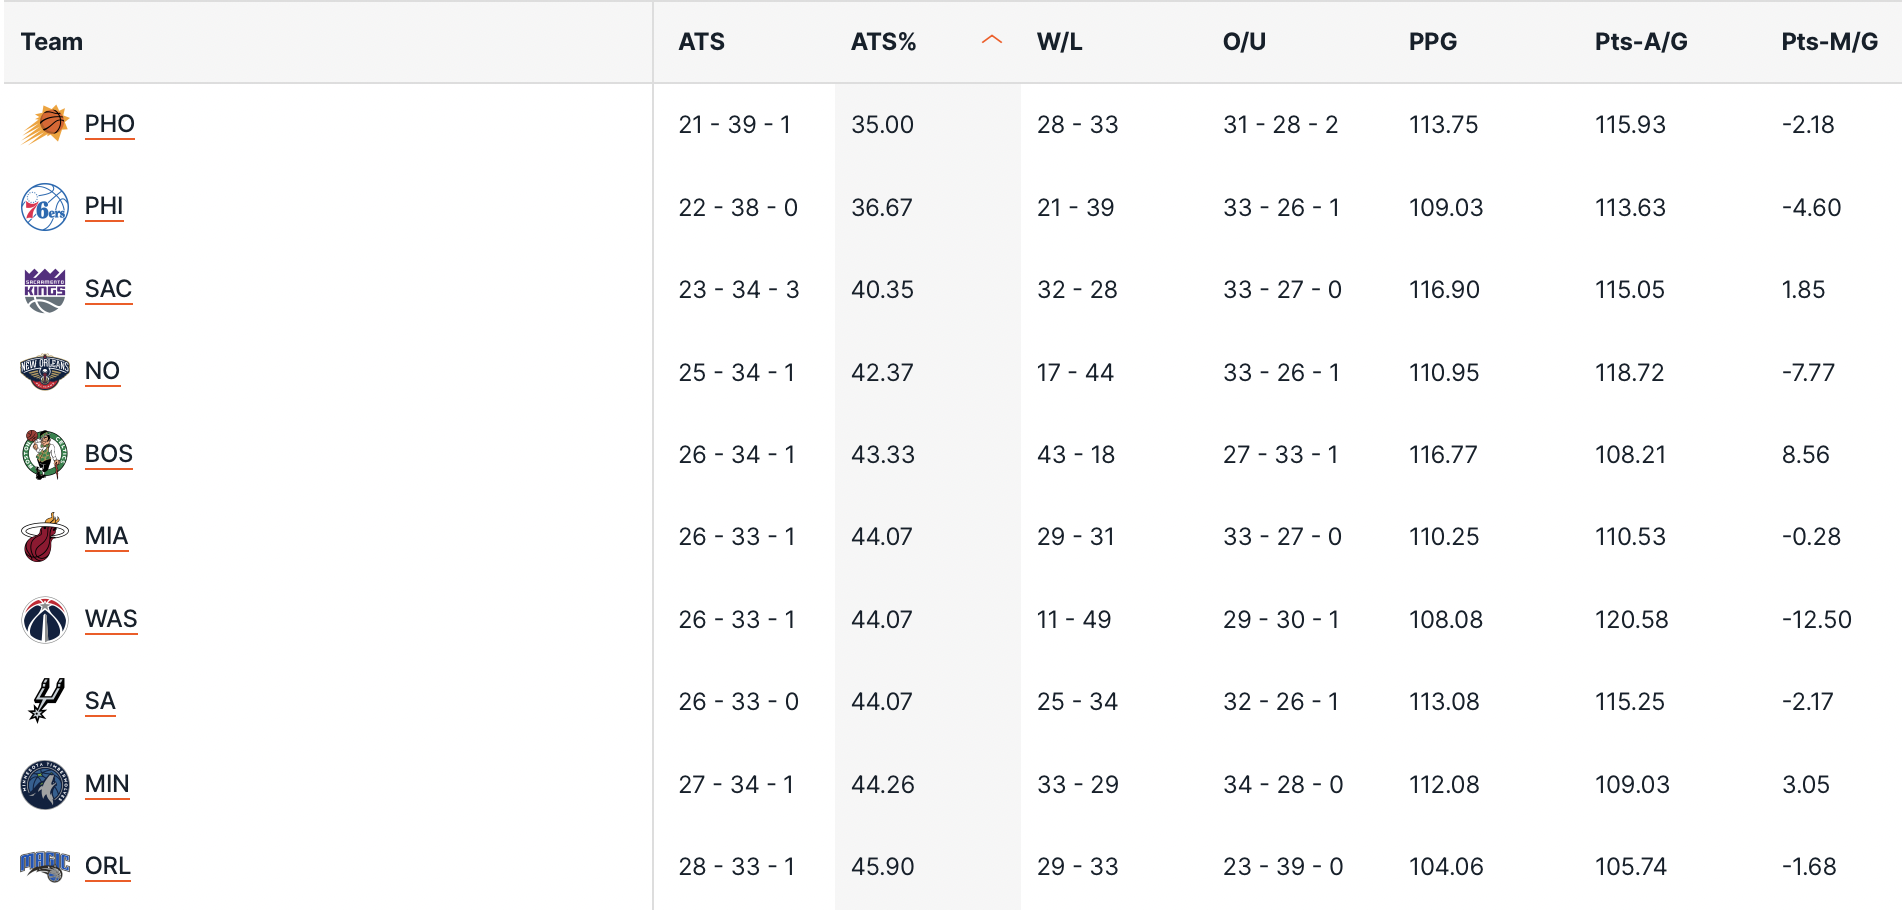1902x910 pixels.
Task: Click the Minnesota Timberwolves logo
Action: point(45,784)
